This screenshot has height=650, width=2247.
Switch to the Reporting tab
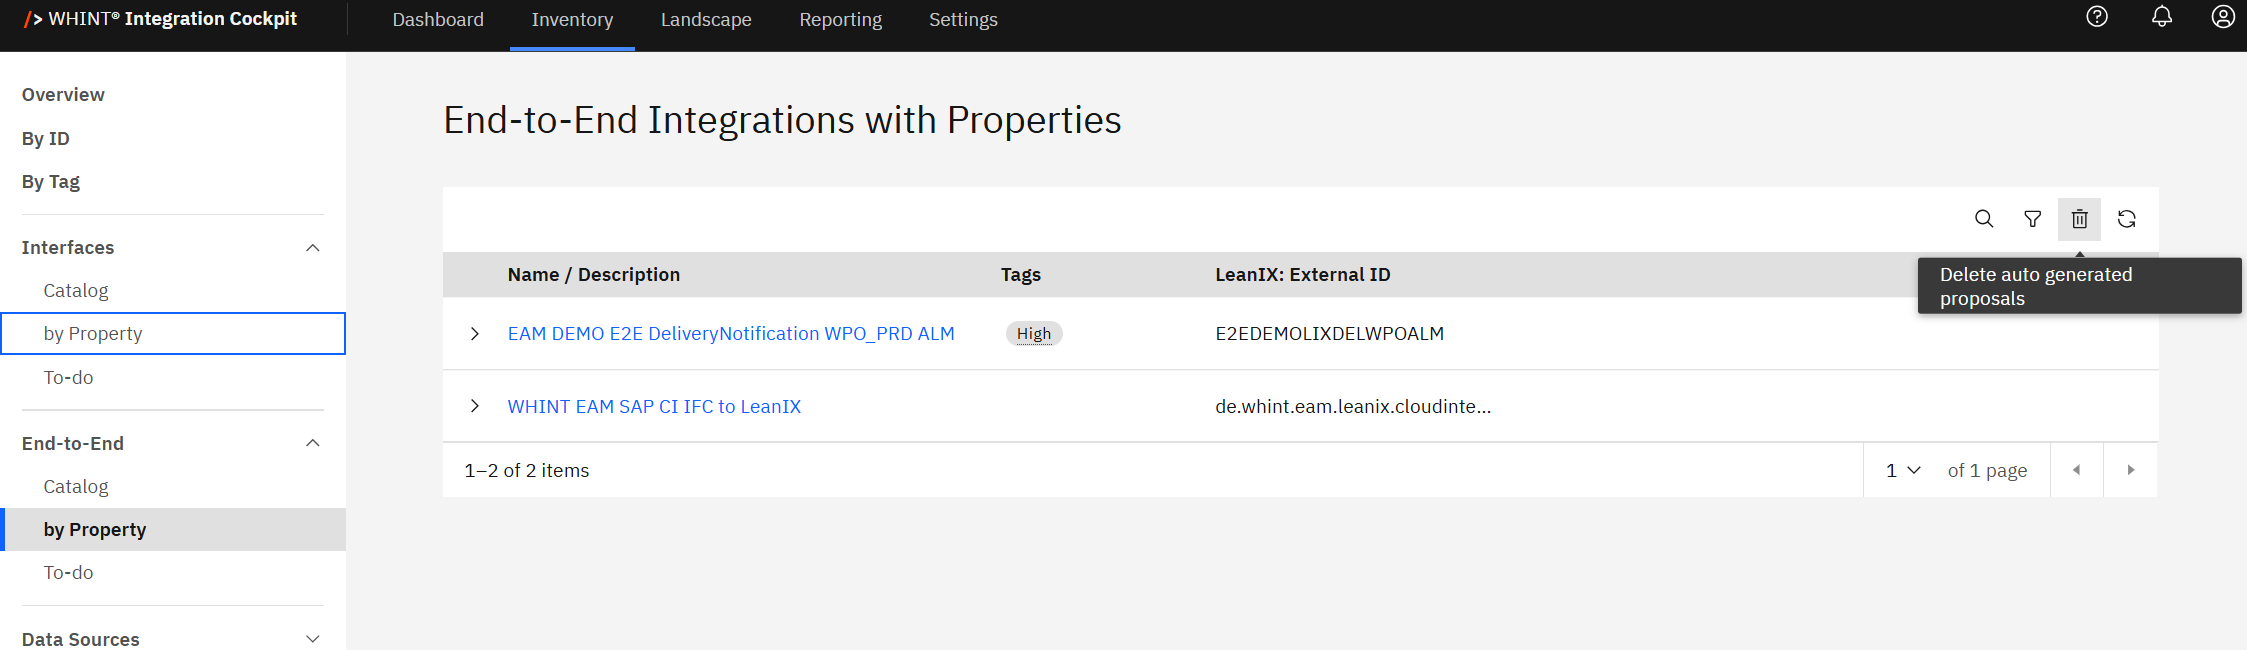pos(840,20)
